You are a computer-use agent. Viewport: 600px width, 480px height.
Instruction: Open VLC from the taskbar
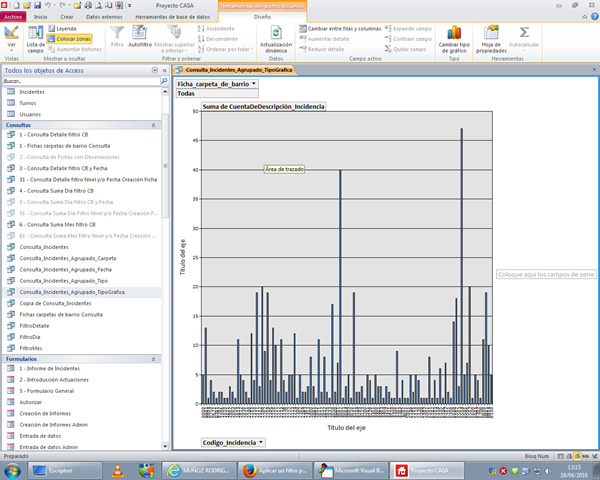click(x=117, y=469)
